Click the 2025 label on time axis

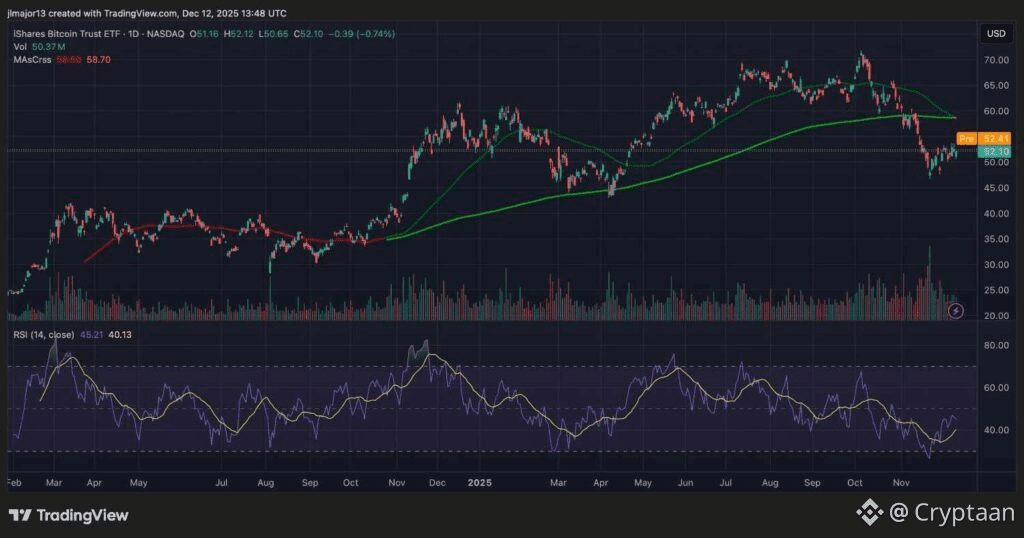point(483,481)
